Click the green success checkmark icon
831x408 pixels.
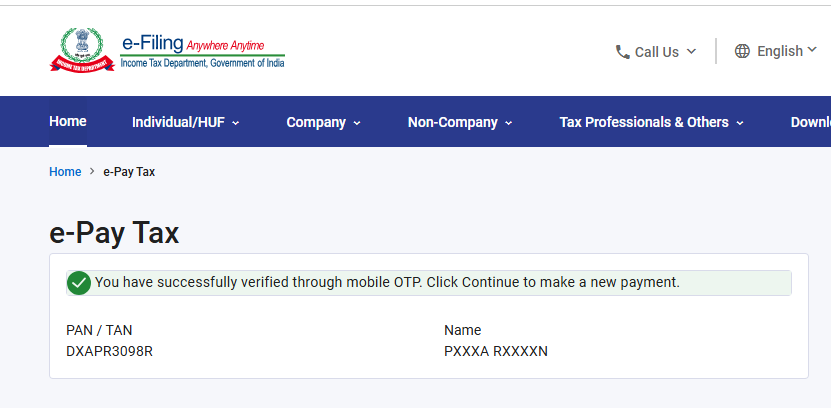click(79, 283)
